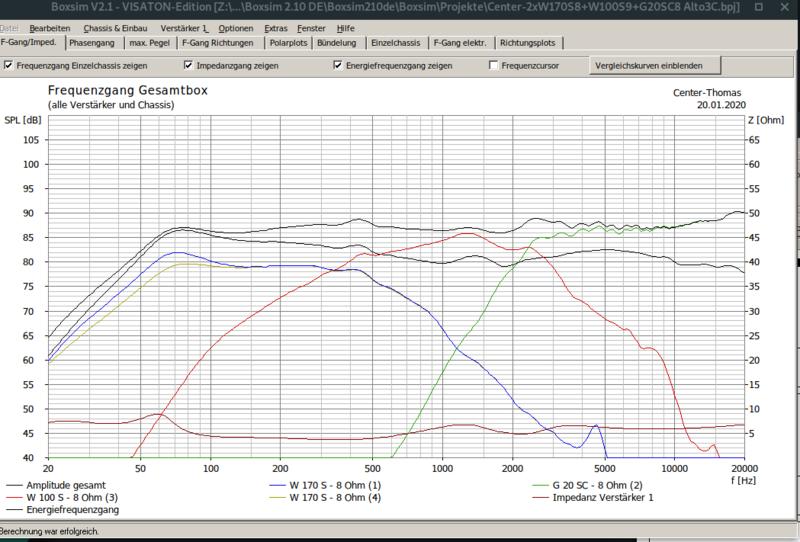Open the Verstärker 1 menu
This screenshot has width=800, height=542.
click(x=185, y=28)
